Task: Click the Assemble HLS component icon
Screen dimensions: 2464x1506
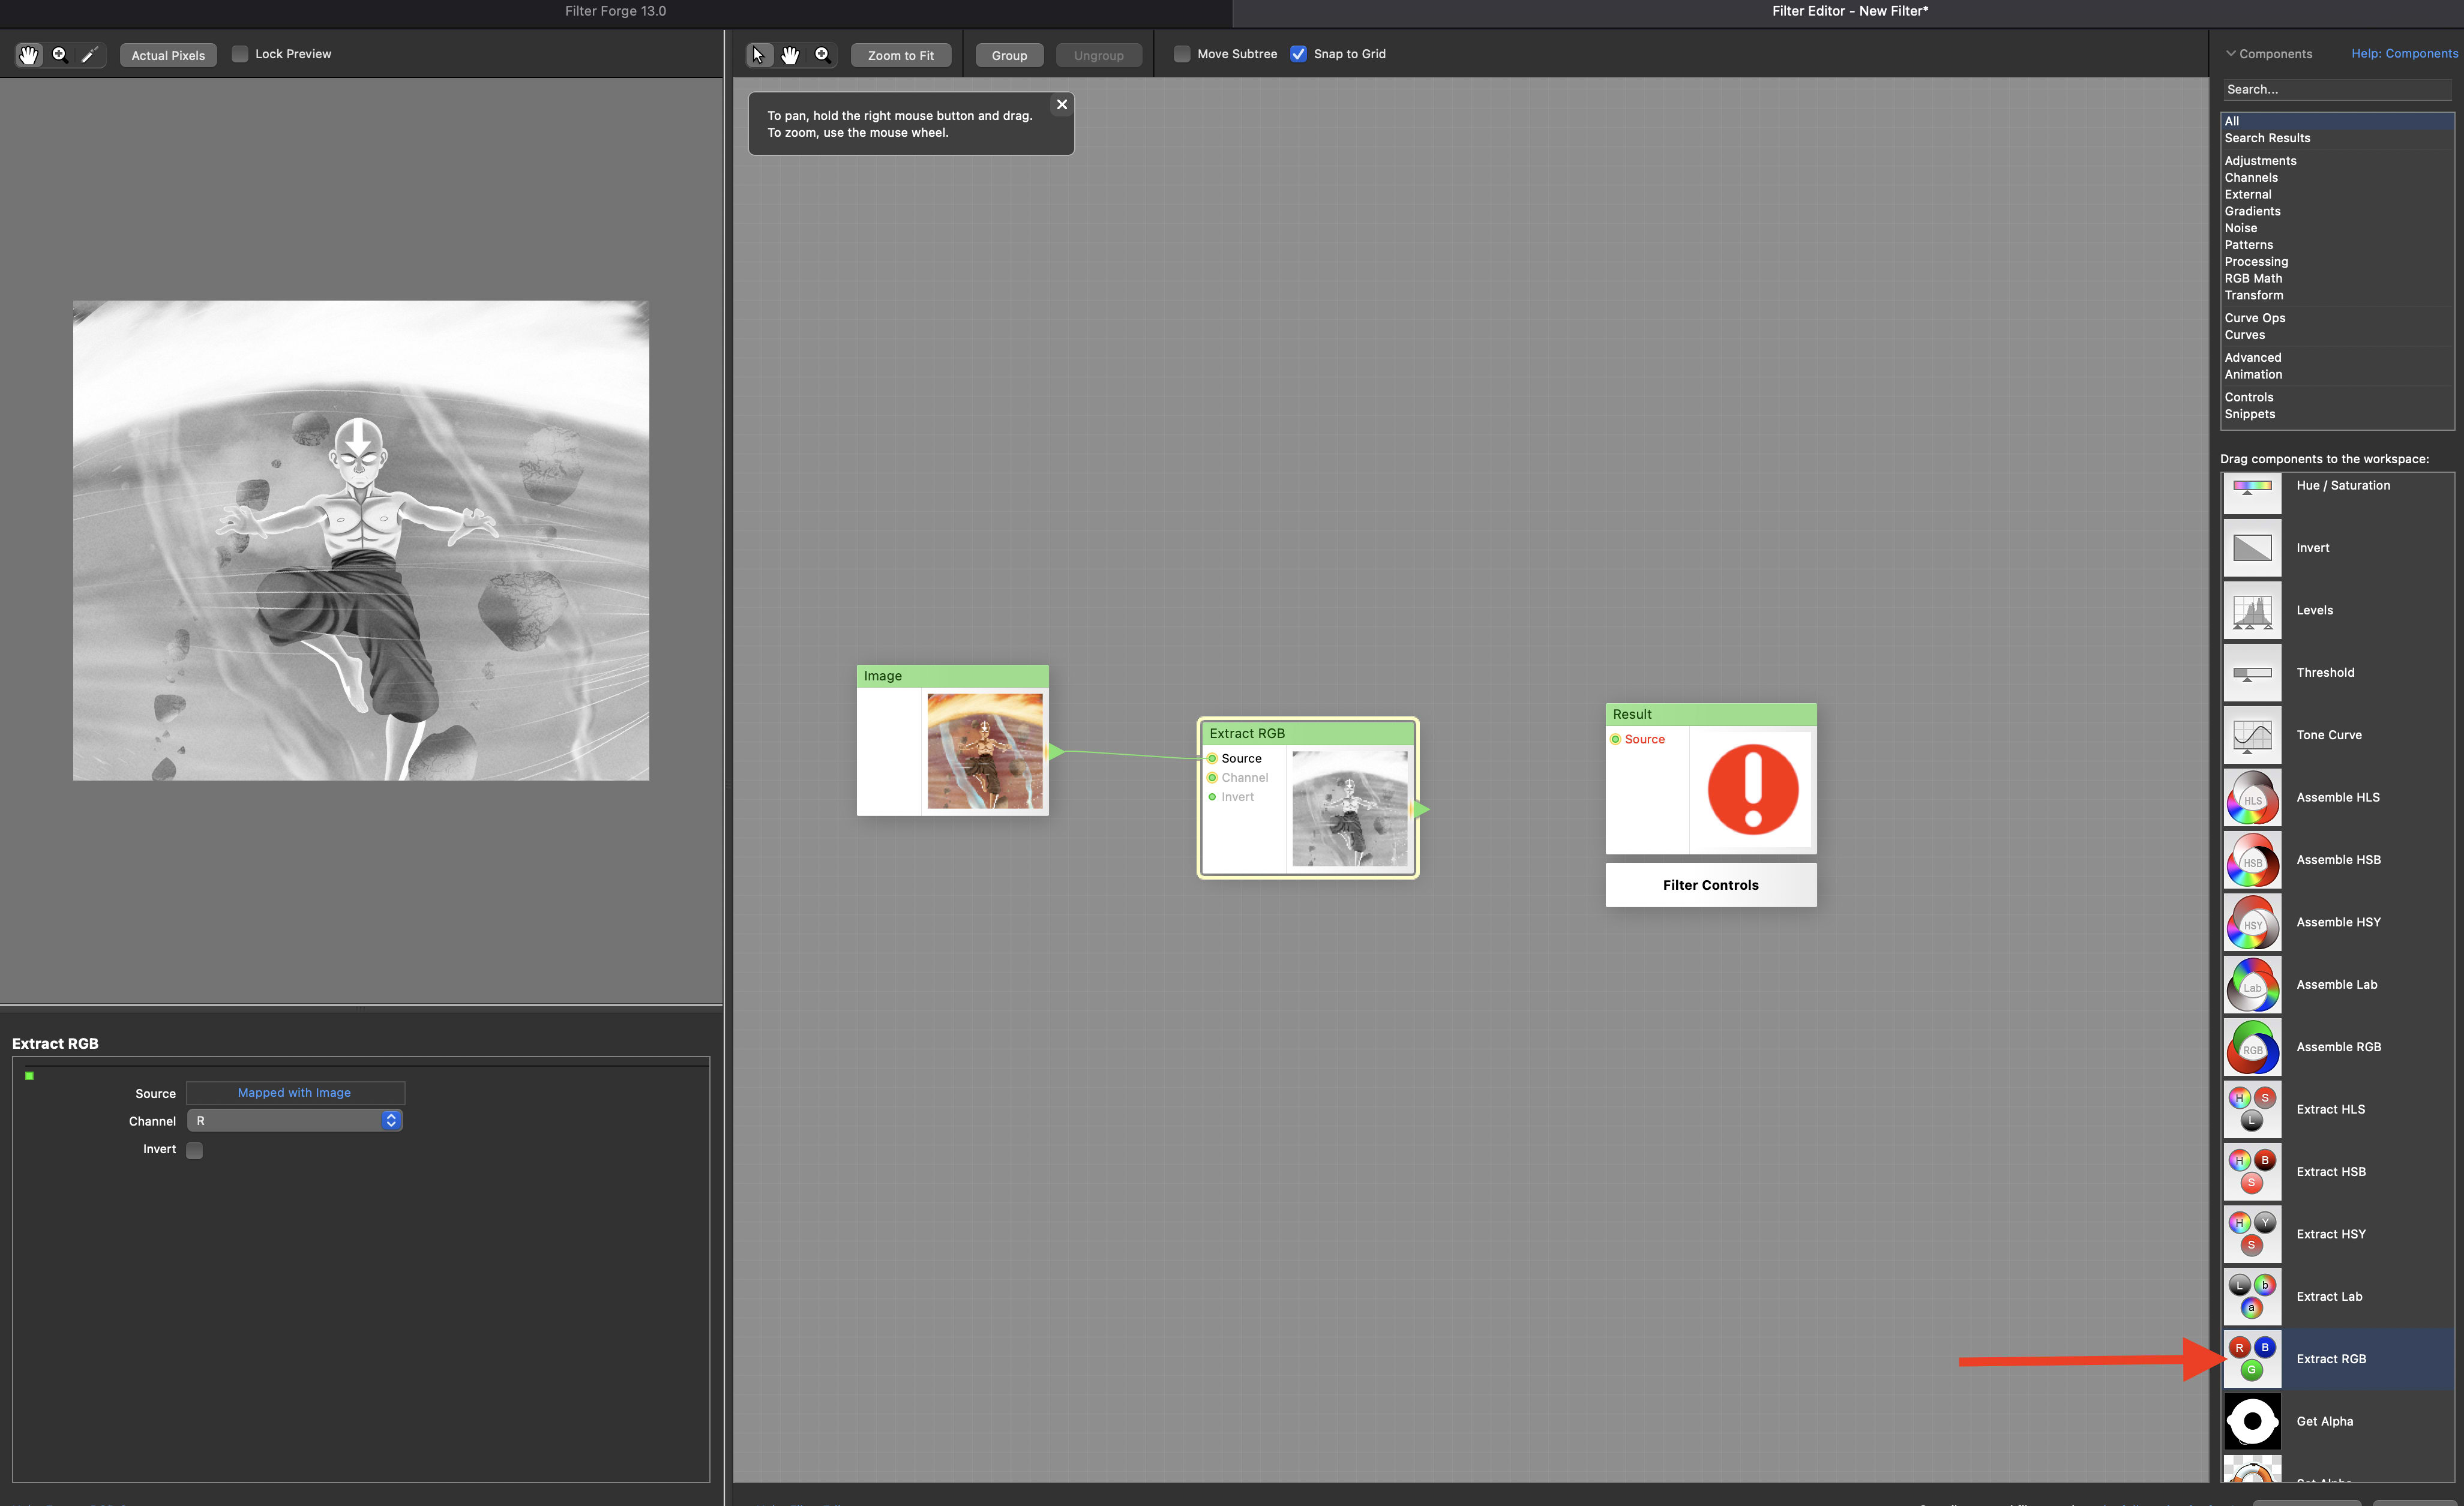Action: click(x=2252, y=798)
